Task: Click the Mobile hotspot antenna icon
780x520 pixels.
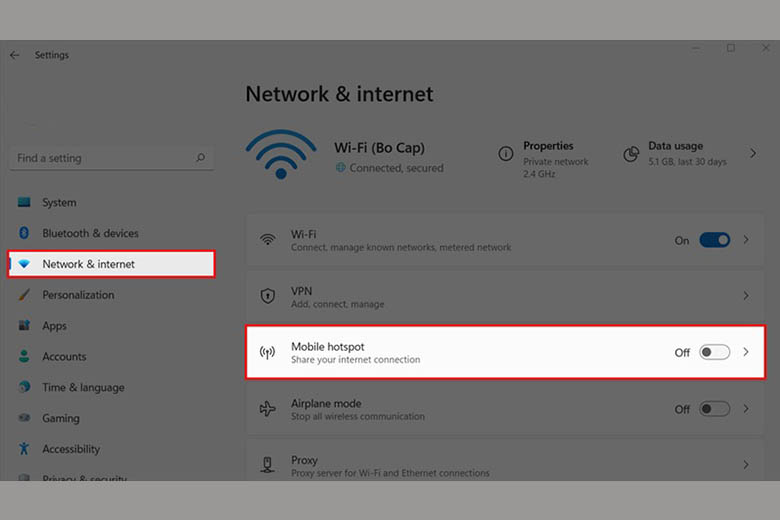Action: pos(267,352)
